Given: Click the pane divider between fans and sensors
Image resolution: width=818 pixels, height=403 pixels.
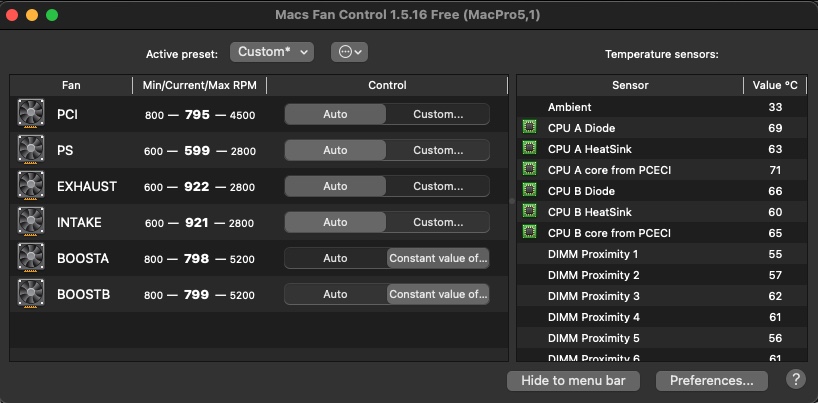Looking at the screenshot, I should 512,201.
